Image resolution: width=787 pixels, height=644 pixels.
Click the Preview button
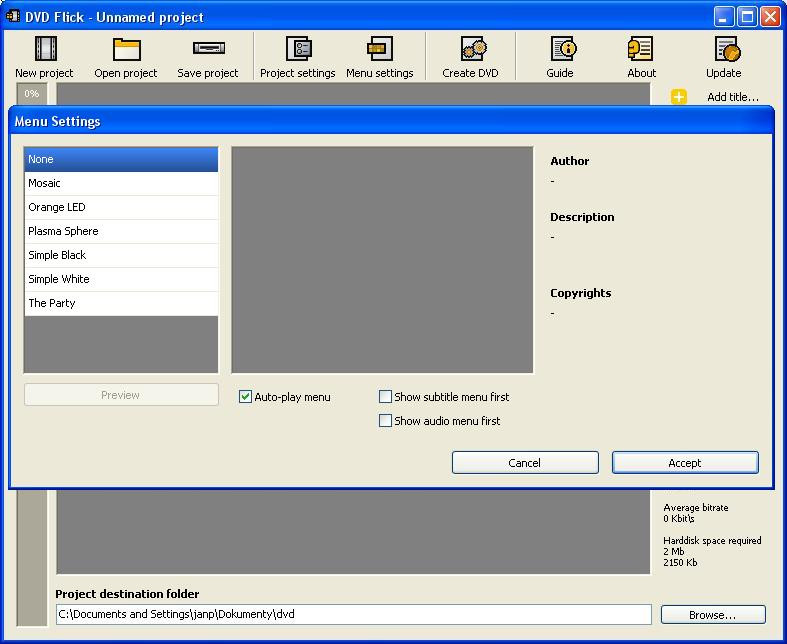(121, 395)
